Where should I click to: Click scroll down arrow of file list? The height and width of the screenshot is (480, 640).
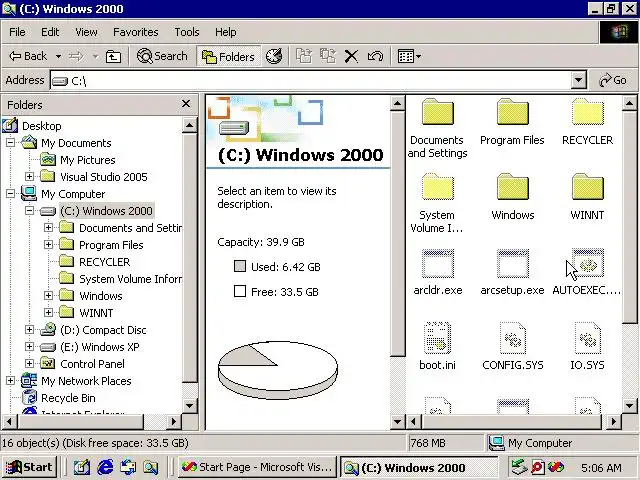tap(629, 406)
